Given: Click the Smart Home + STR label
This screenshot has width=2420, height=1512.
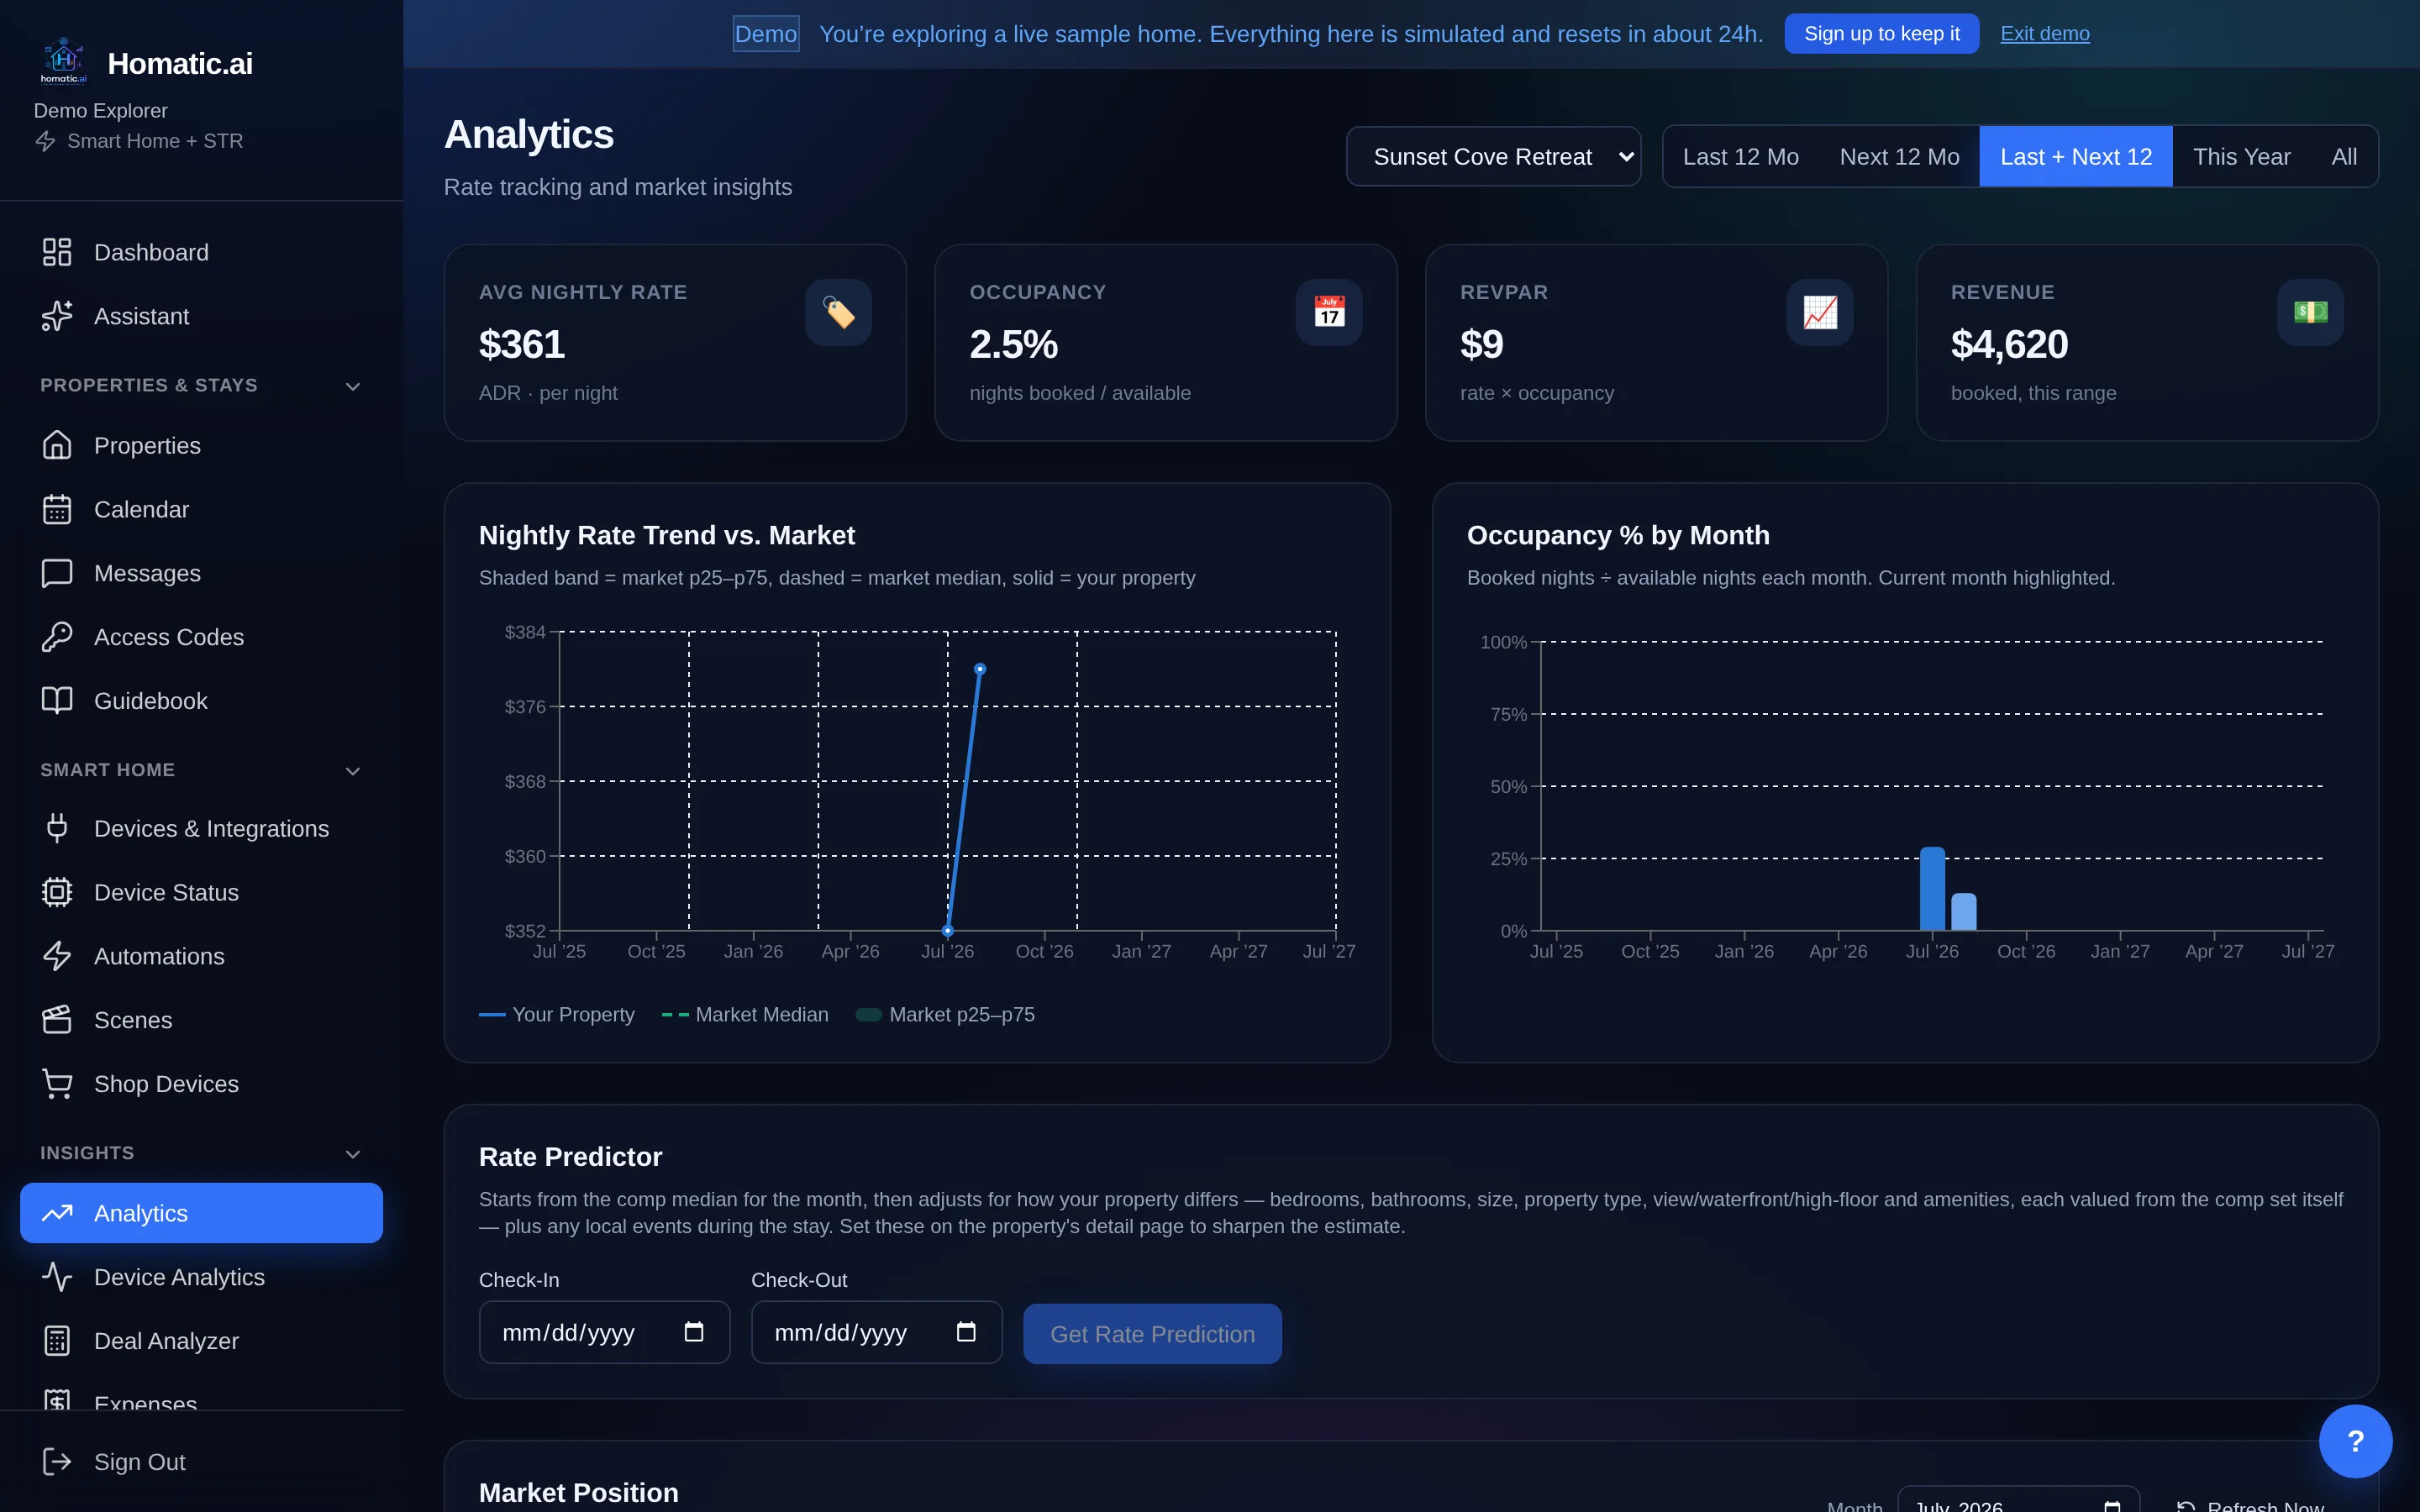Looking at the screenshot, I should pos(155,141).
